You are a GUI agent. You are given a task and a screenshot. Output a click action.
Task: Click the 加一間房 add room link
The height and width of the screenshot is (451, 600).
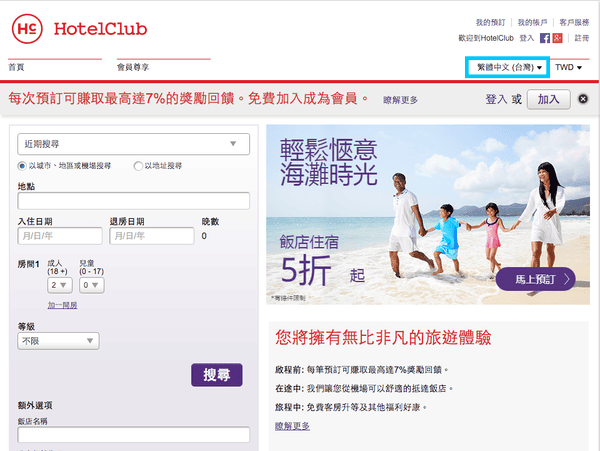point(62,305)
